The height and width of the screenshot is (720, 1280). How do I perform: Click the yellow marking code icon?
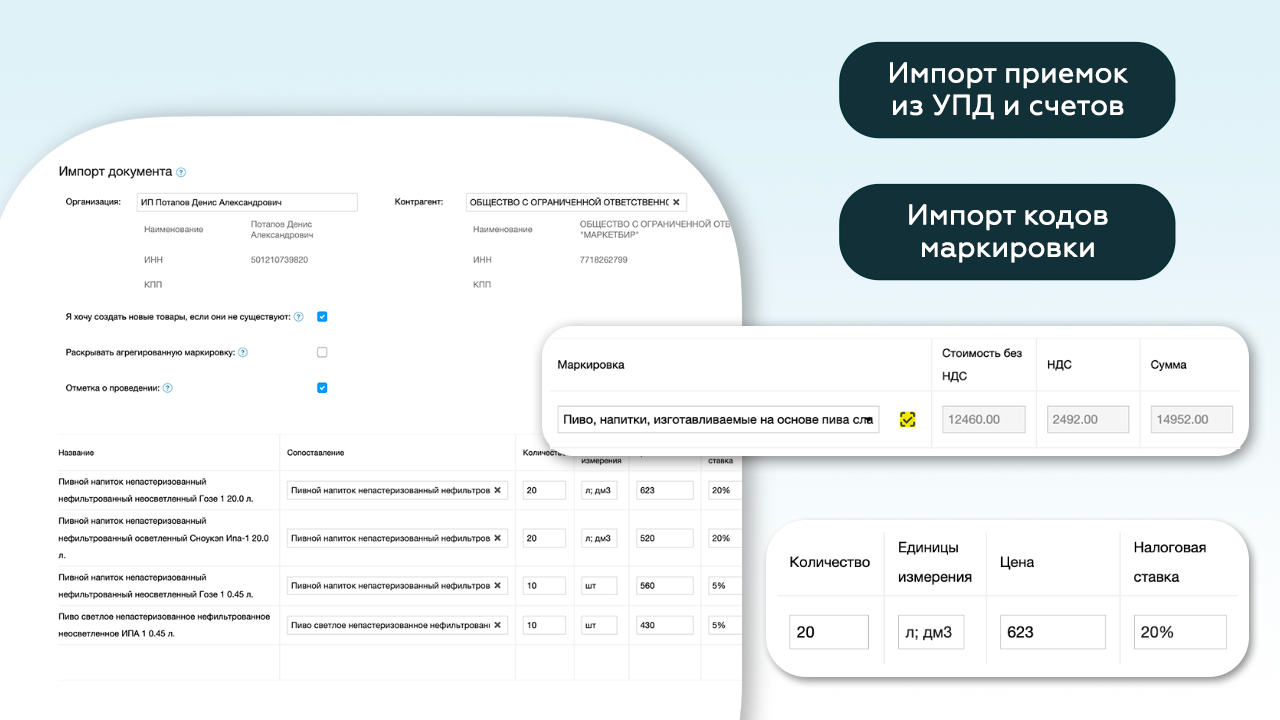click(907, 419)
